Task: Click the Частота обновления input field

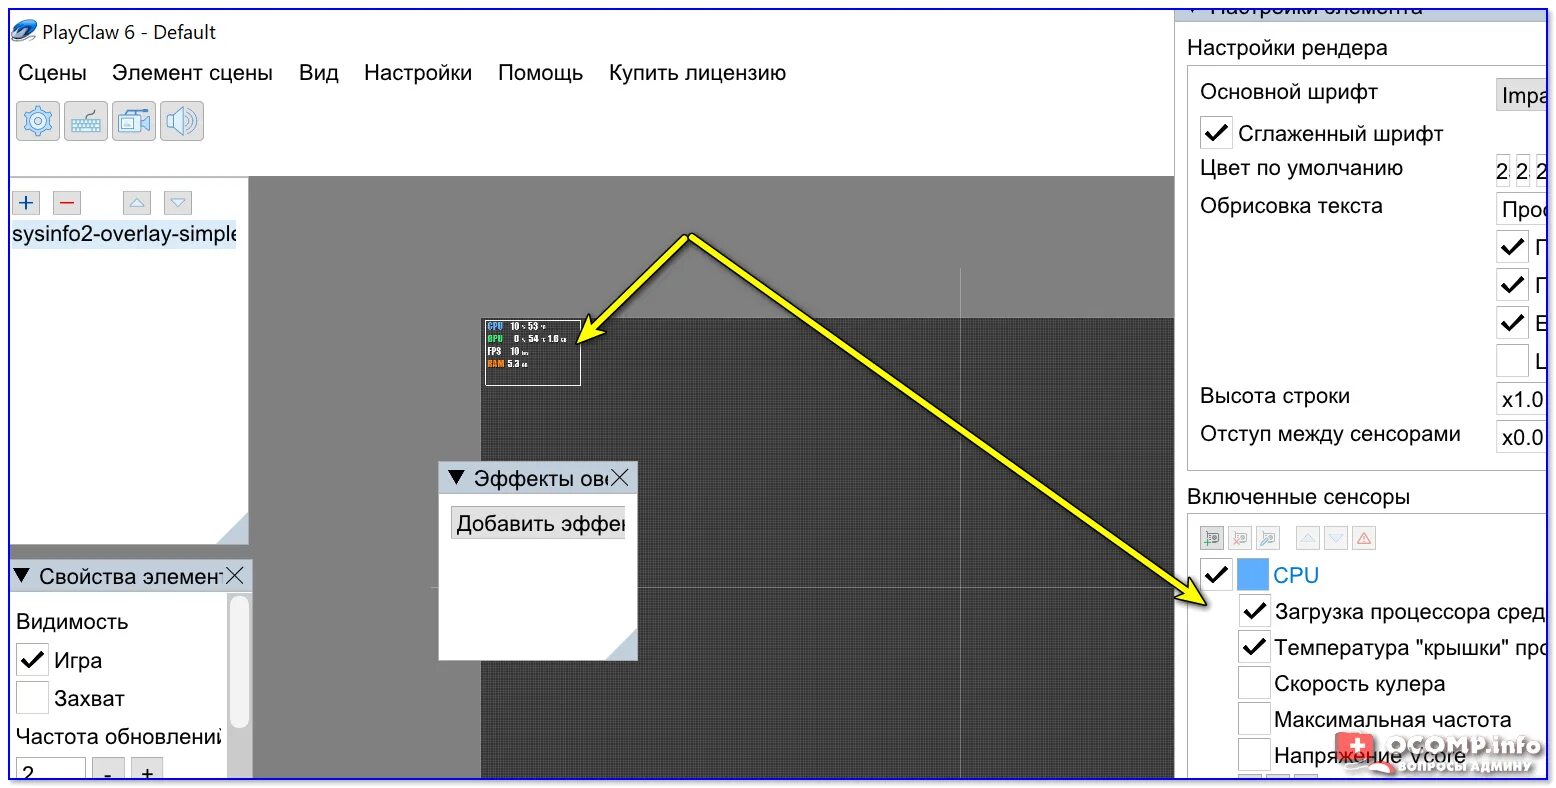Action: [51, 771]
